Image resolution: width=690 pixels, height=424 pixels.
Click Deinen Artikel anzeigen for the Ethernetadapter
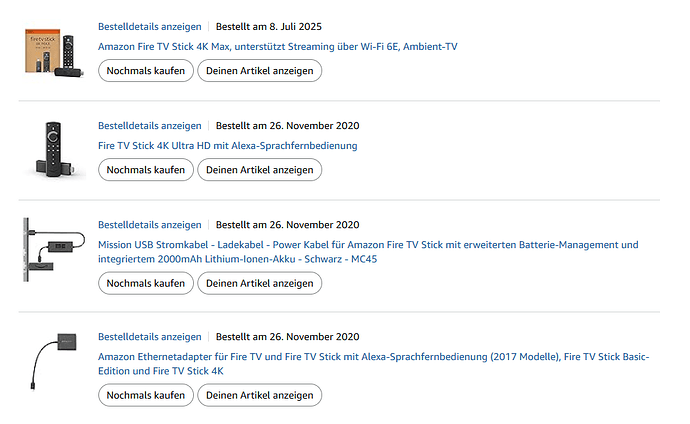tap(259, 395)
